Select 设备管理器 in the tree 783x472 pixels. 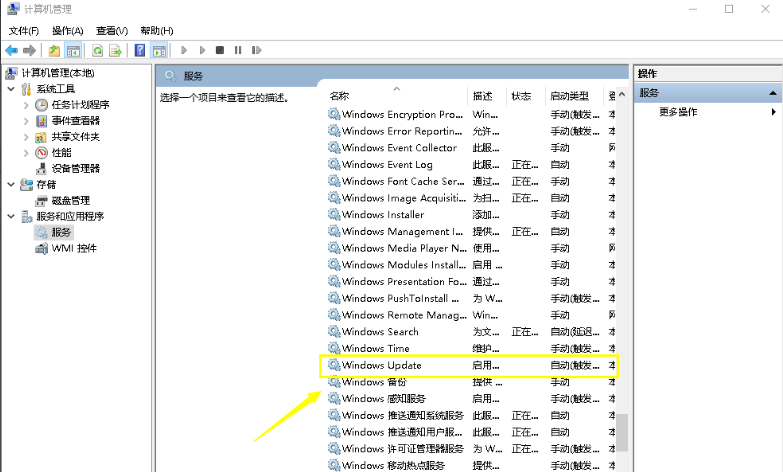tap(75, 169)
